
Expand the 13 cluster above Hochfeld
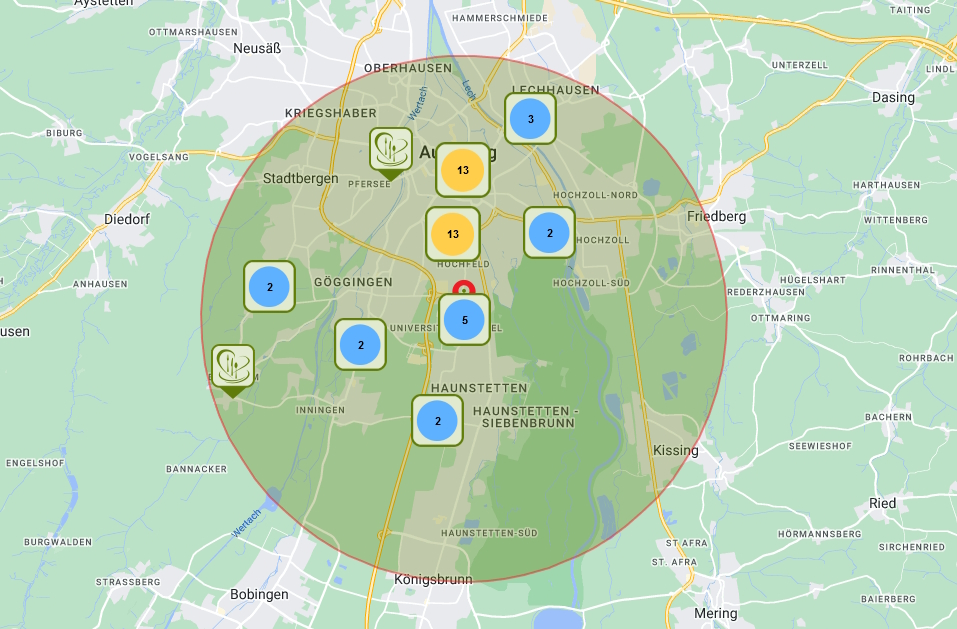click(453, 234)
